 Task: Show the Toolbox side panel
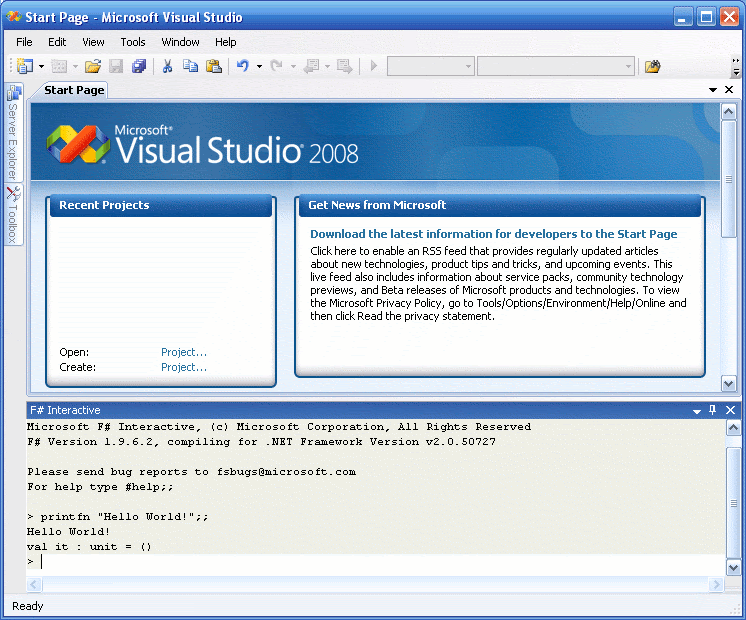point(13,215)
